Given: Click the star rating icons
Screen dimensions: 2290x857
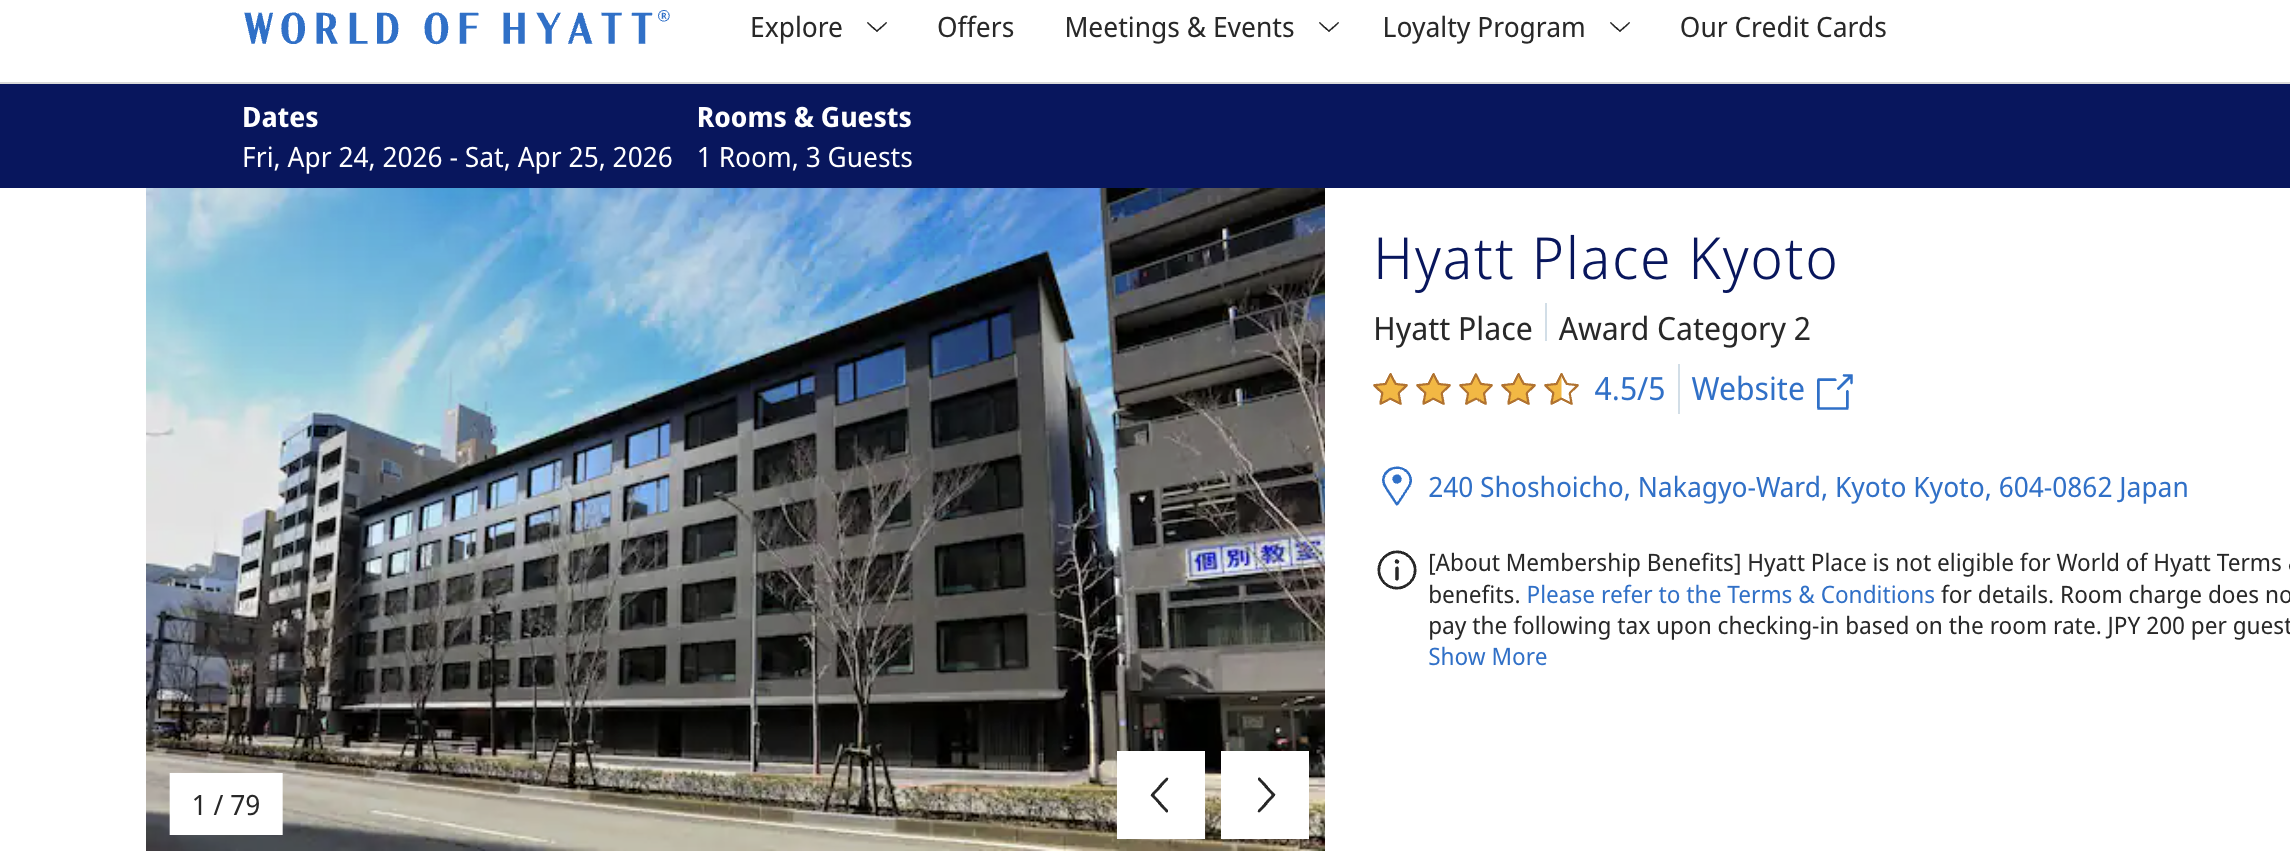Looking at the screenshot, I should point(1476,389).
